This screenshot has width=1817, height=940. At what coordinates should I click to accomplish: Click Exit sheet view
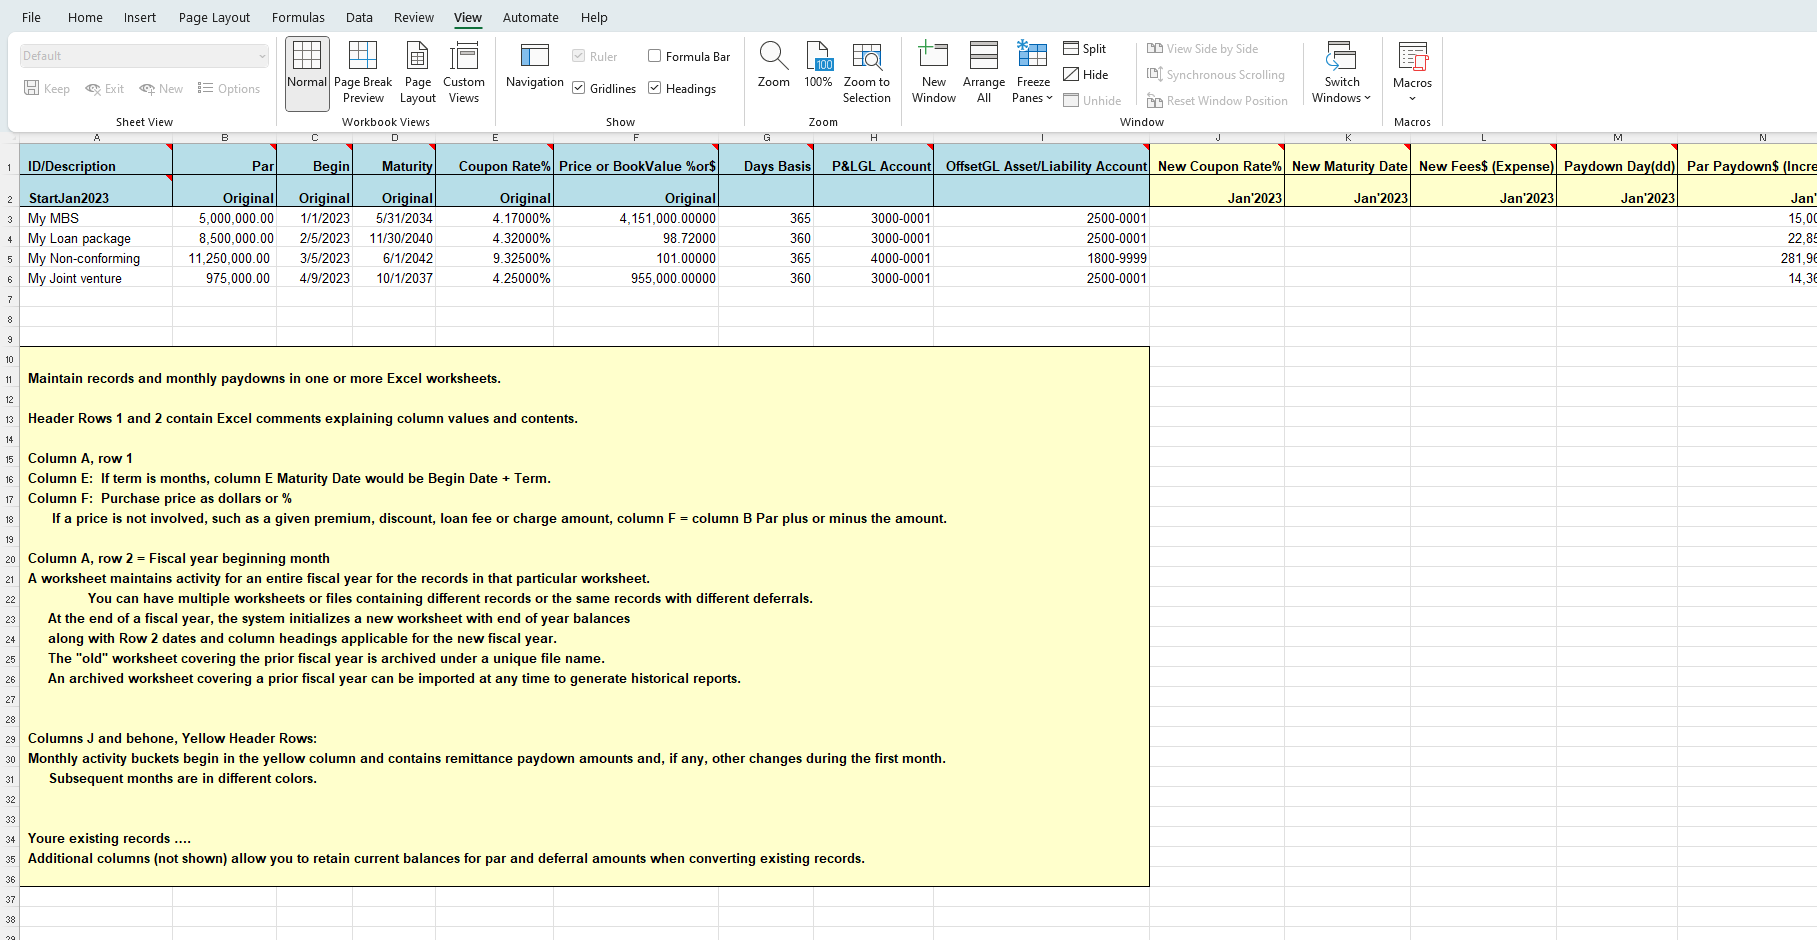point(105,89)
